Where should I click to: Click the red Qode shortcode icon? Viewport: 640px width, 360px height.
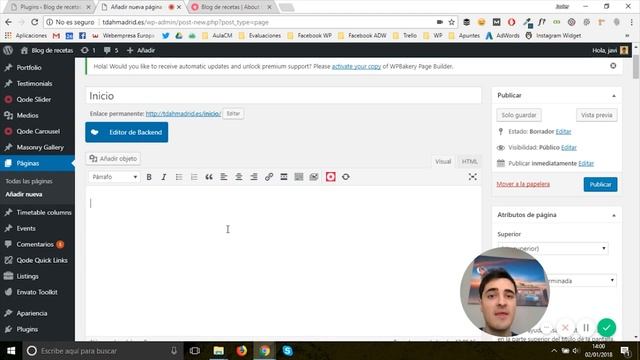click(x=331, y=177)
